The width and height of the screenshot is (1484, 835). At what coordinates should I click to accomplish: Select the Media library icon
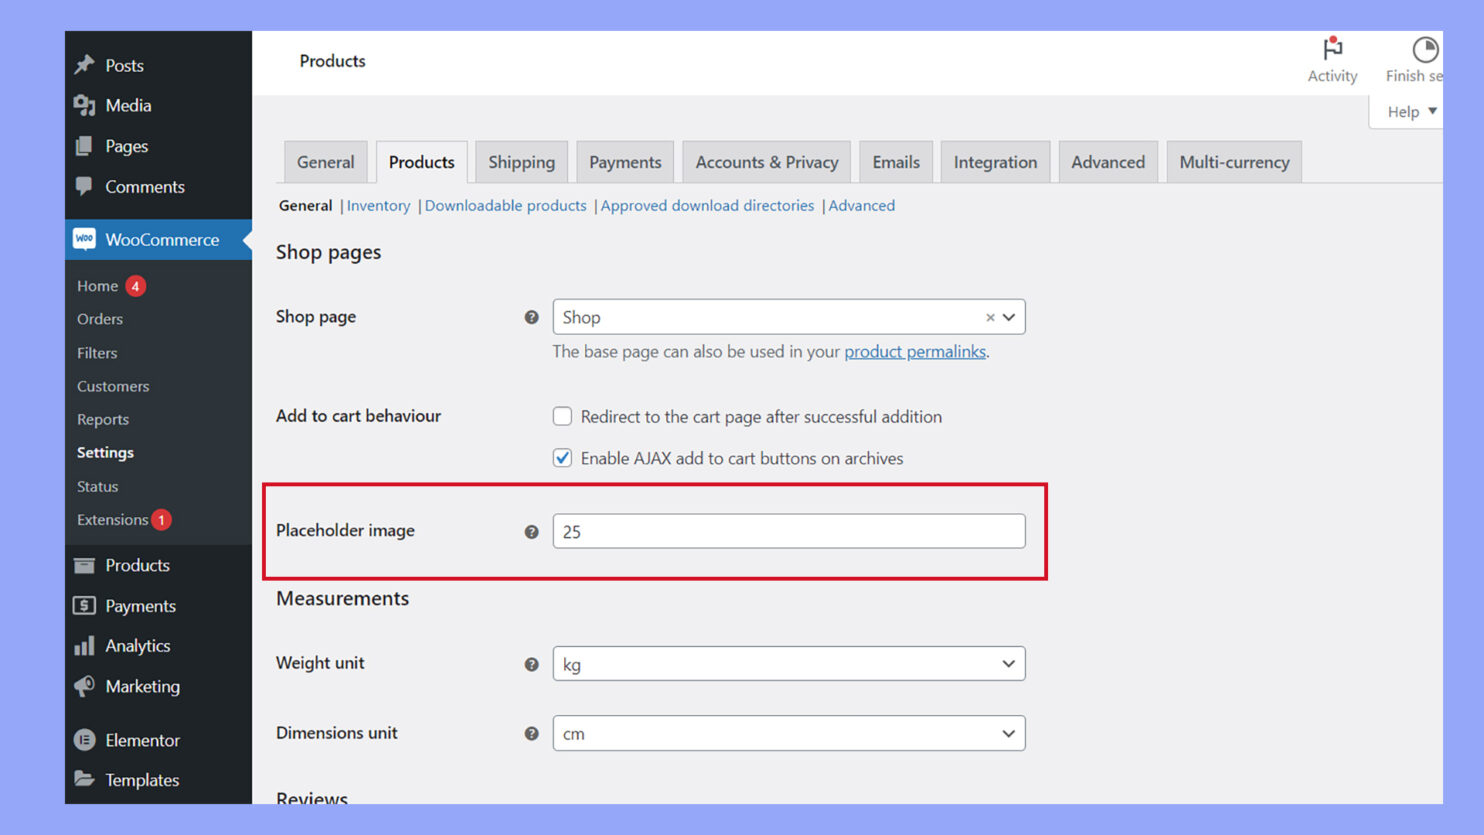click(84, 105)
